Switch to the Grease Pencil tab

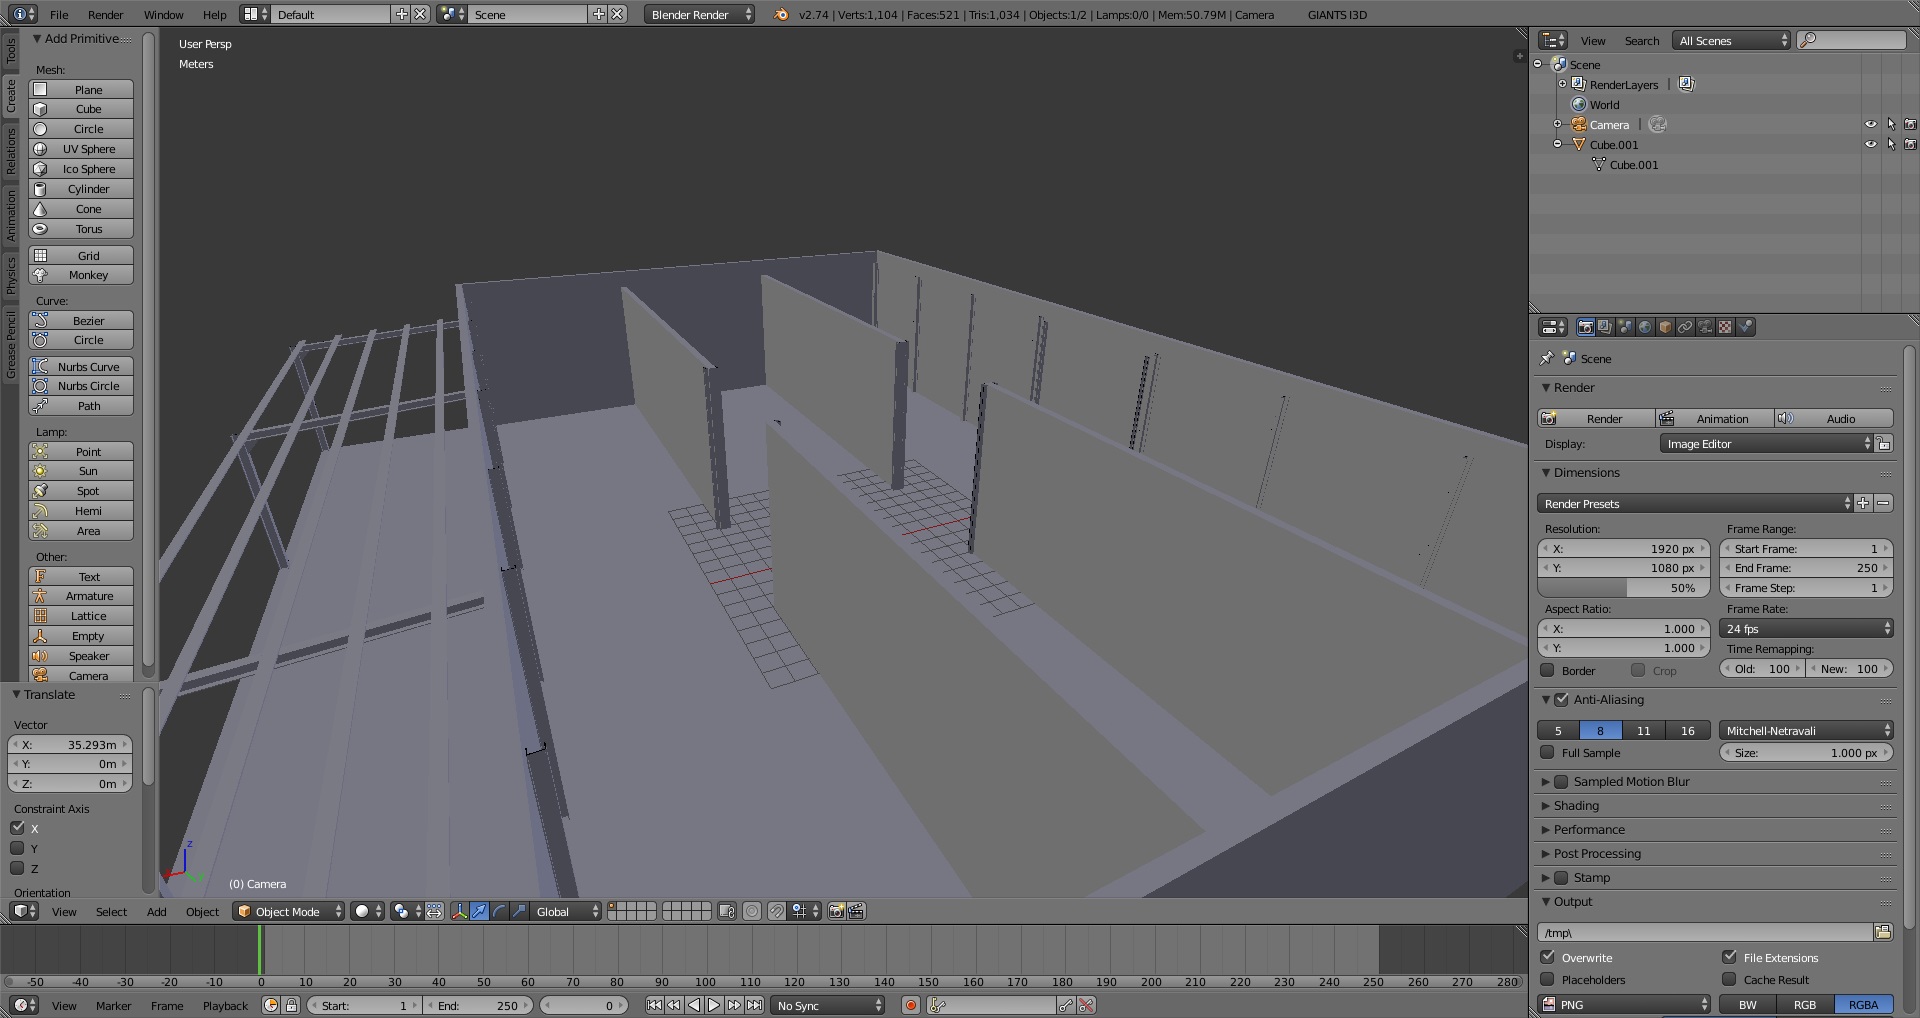11,344
